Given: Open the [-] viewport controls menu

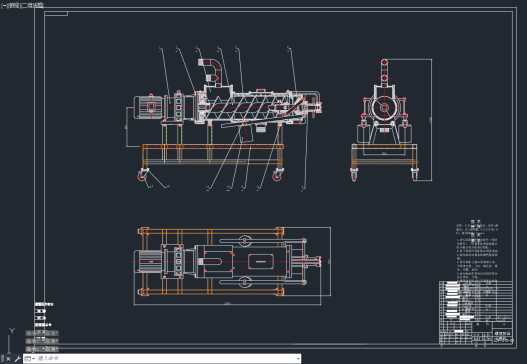Looking at the screenshot, I should click(x=3, y=6).
